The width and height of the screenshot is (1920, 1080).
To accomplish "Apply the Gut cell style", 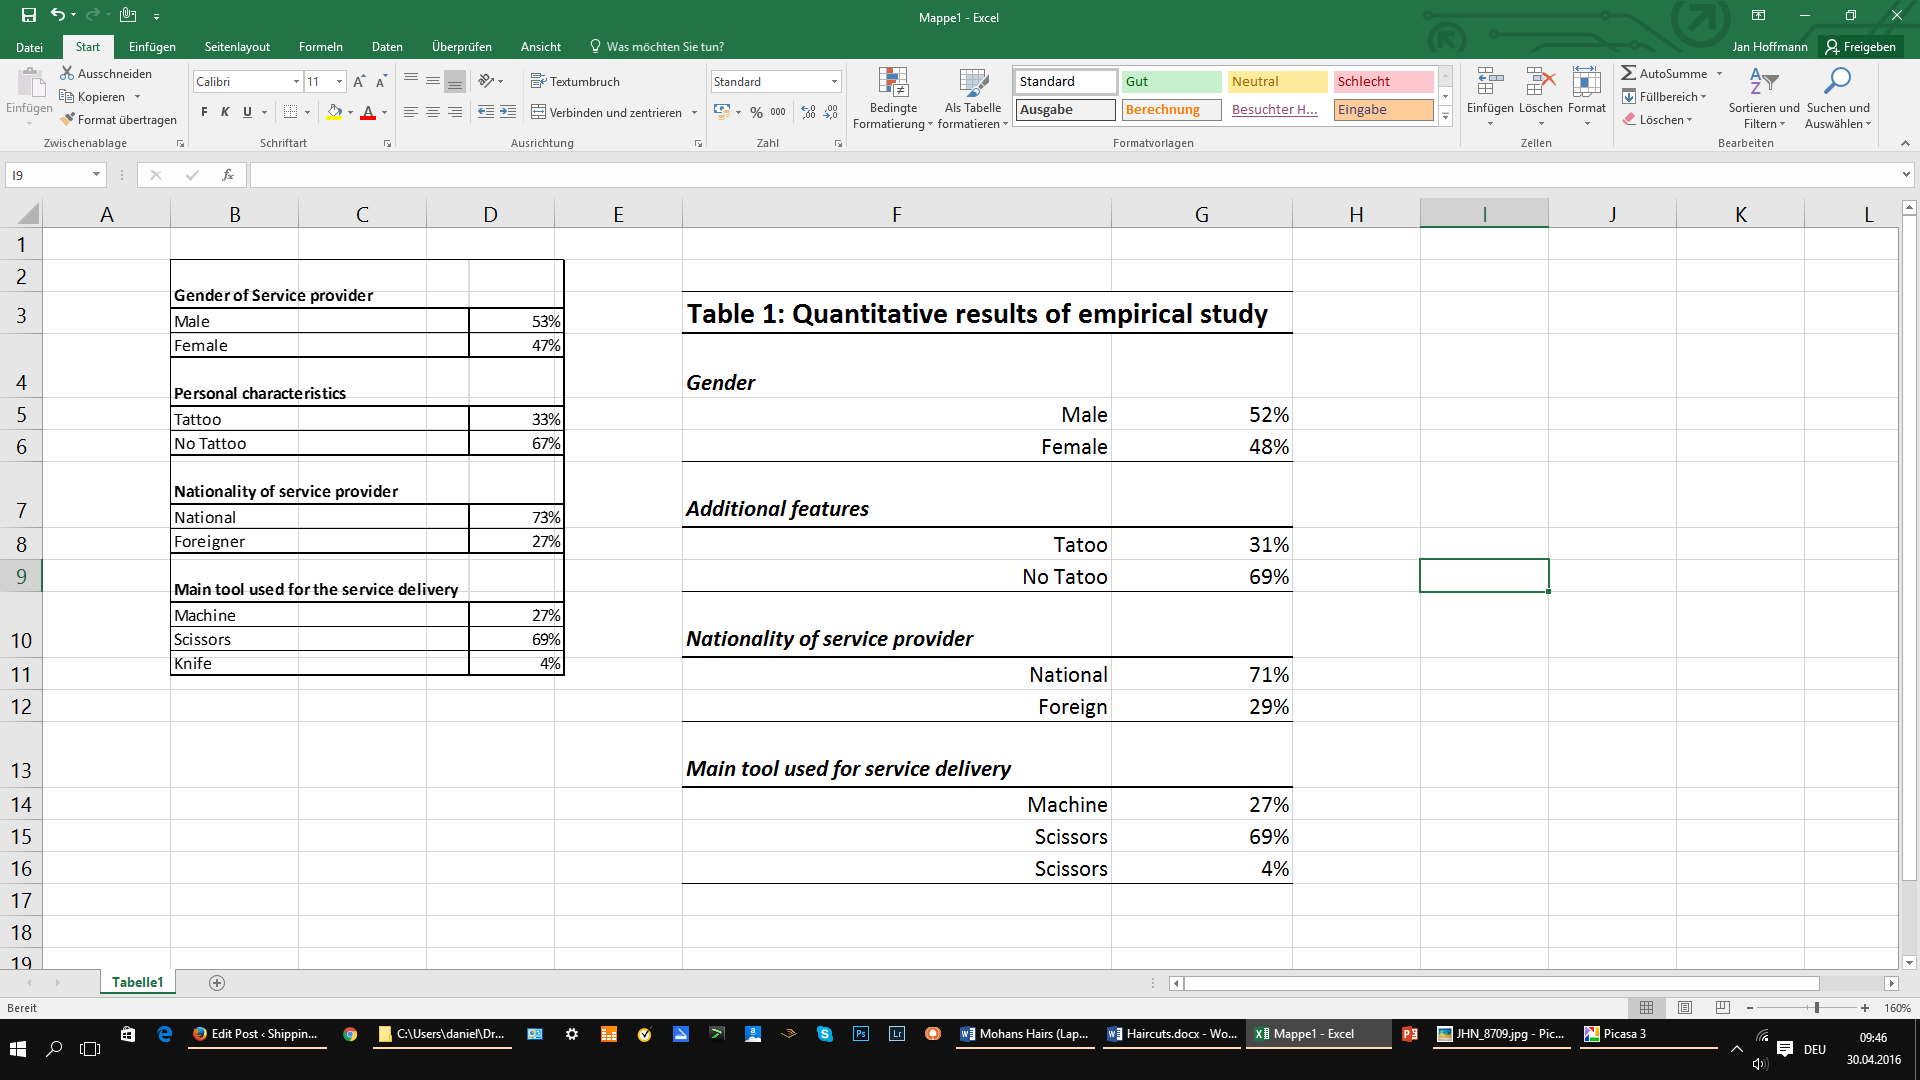I will (1171, 81).
